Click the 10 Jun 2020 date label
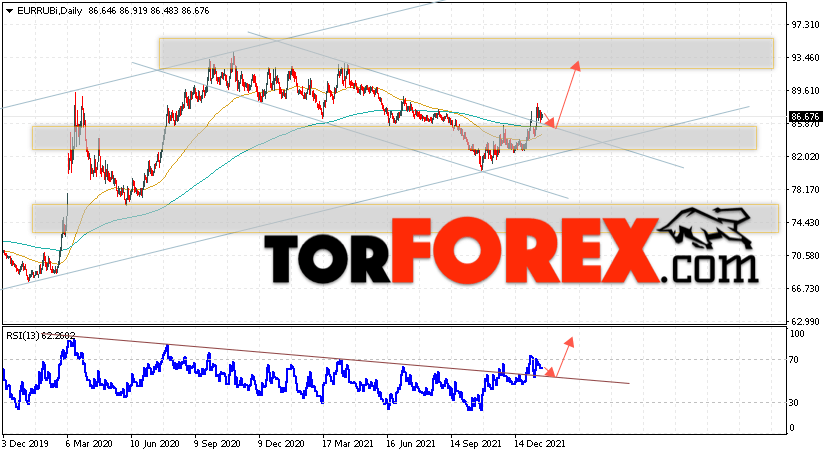 155,443
